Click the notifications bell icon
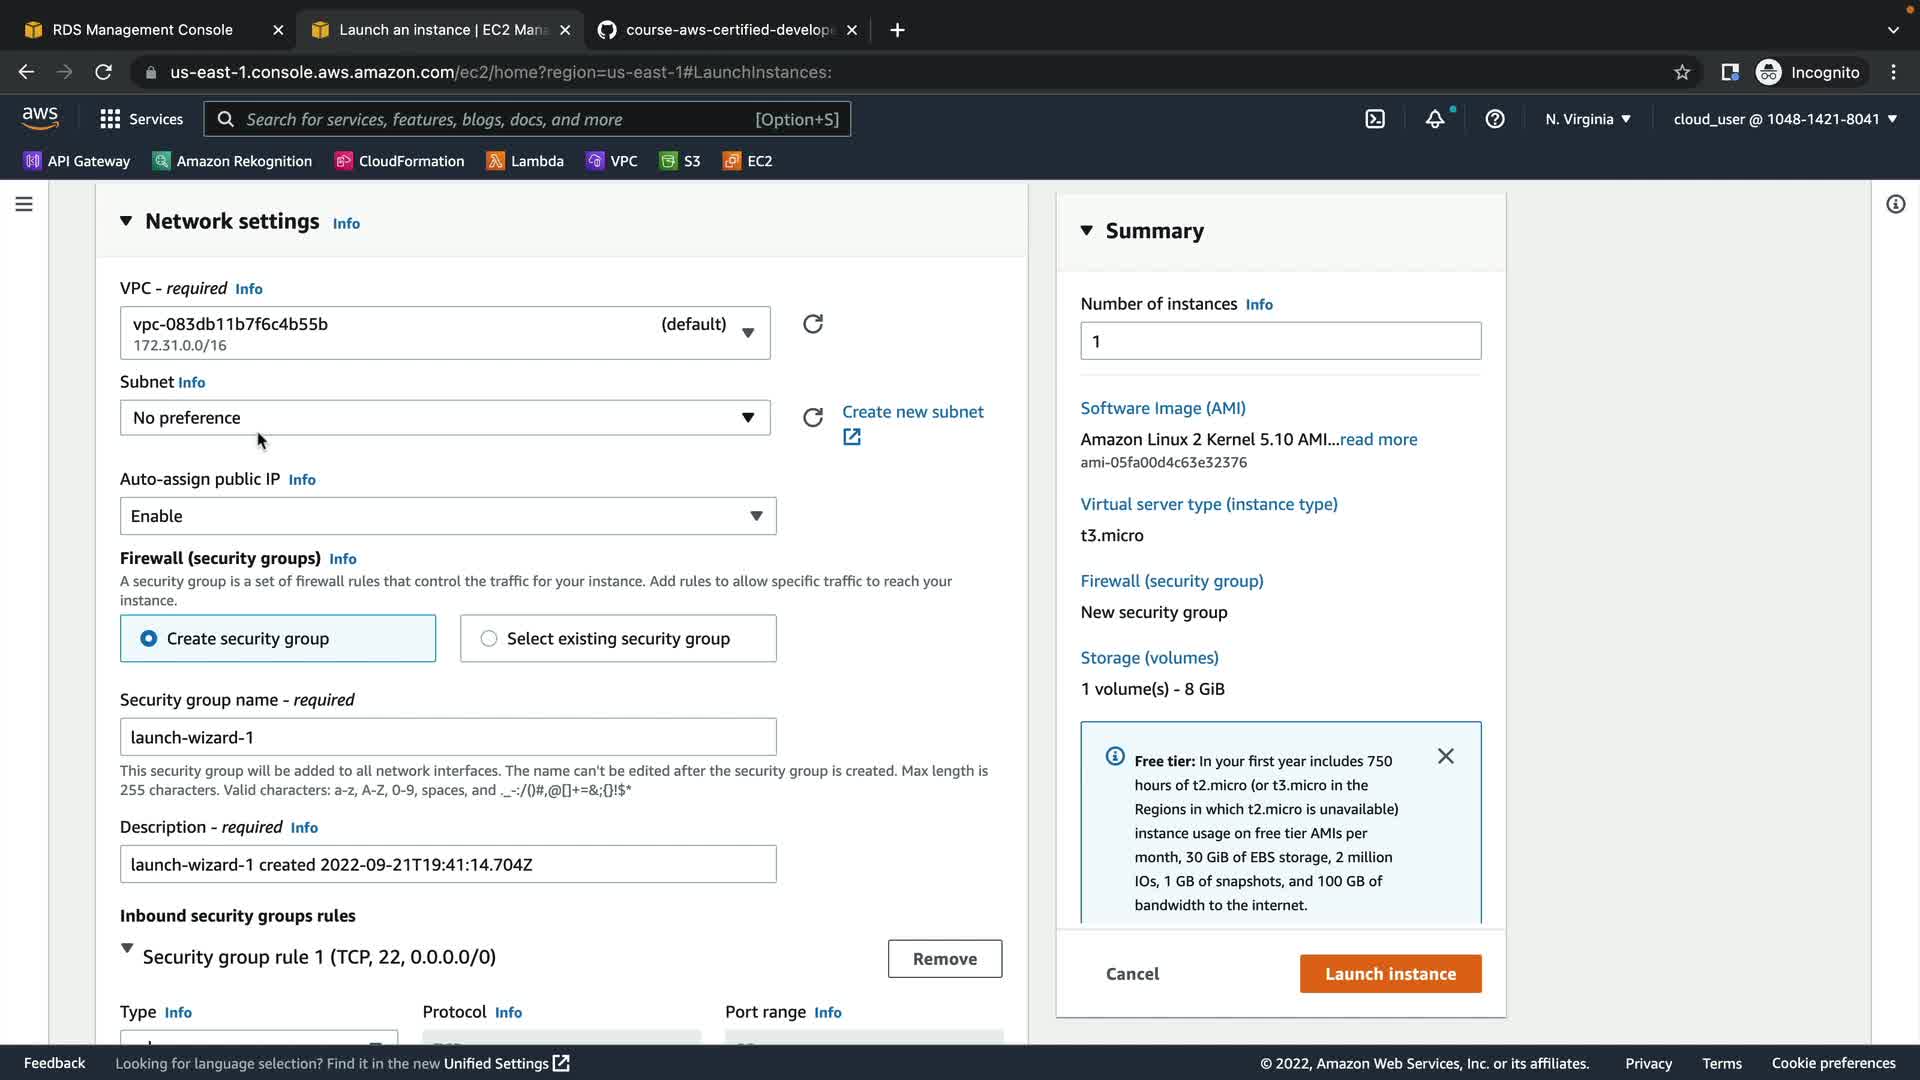Image resolution: width=1920 pixels, height=1080 pixels. 1435,119
